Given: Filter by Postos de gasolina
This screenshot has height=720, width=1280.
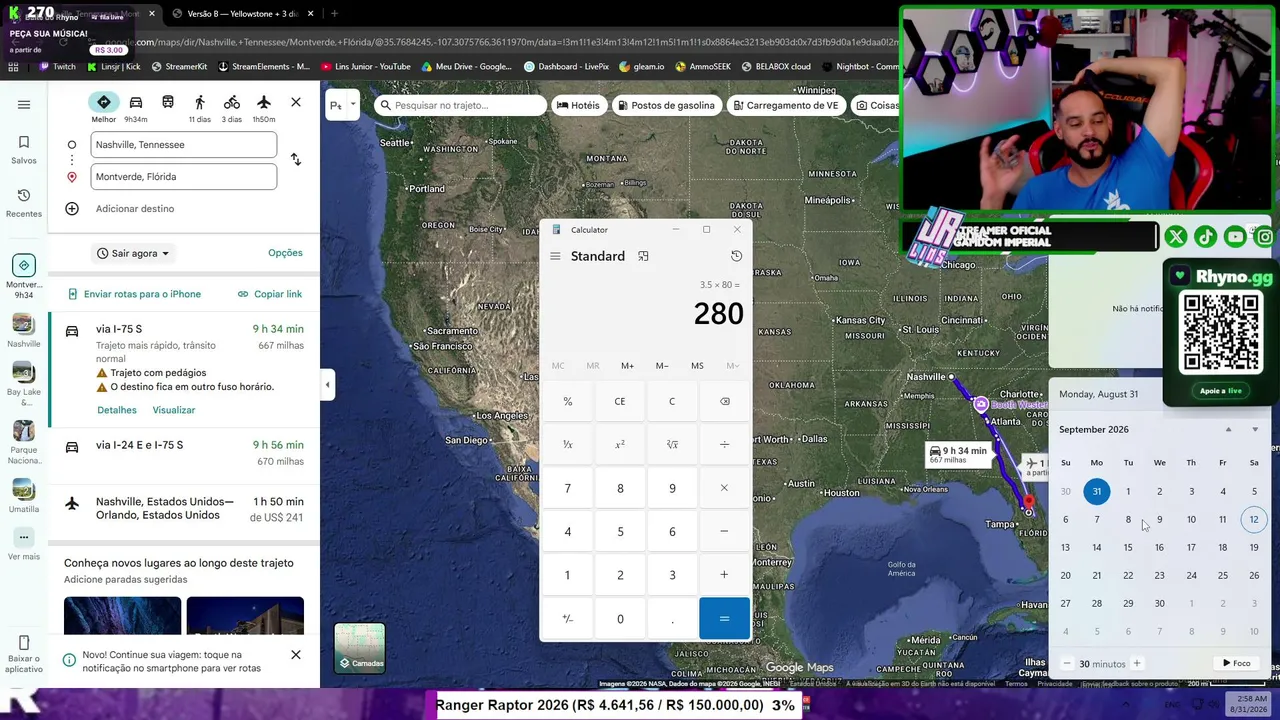Looking at the screenshot, I should [666, 105].
